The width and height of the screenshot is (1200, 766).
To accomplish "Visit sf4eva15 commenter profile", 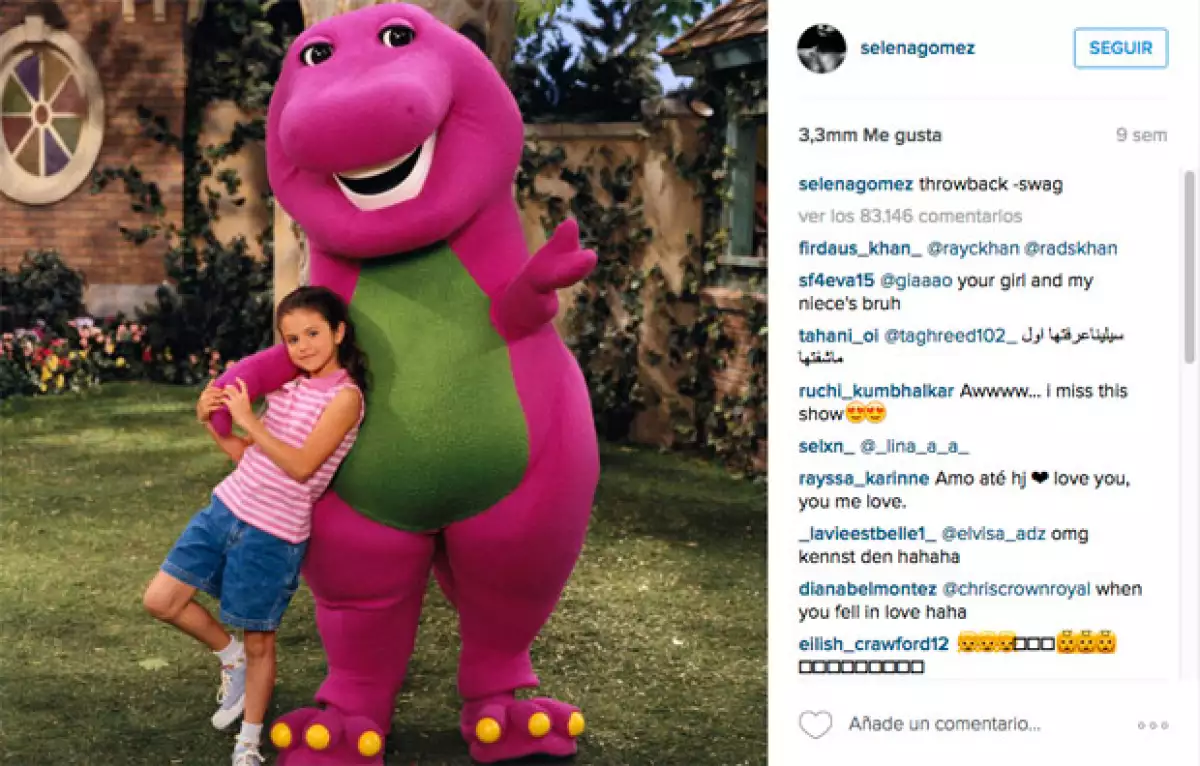I will 838,281.
